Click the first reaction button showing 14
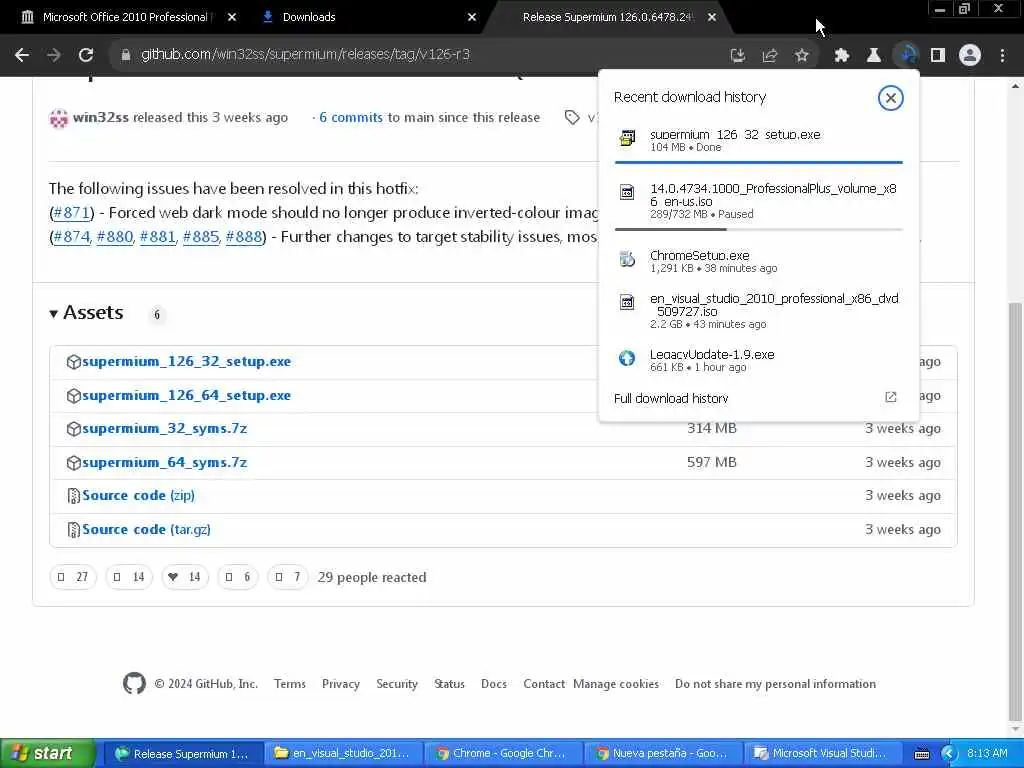 [x=129, y=577]
